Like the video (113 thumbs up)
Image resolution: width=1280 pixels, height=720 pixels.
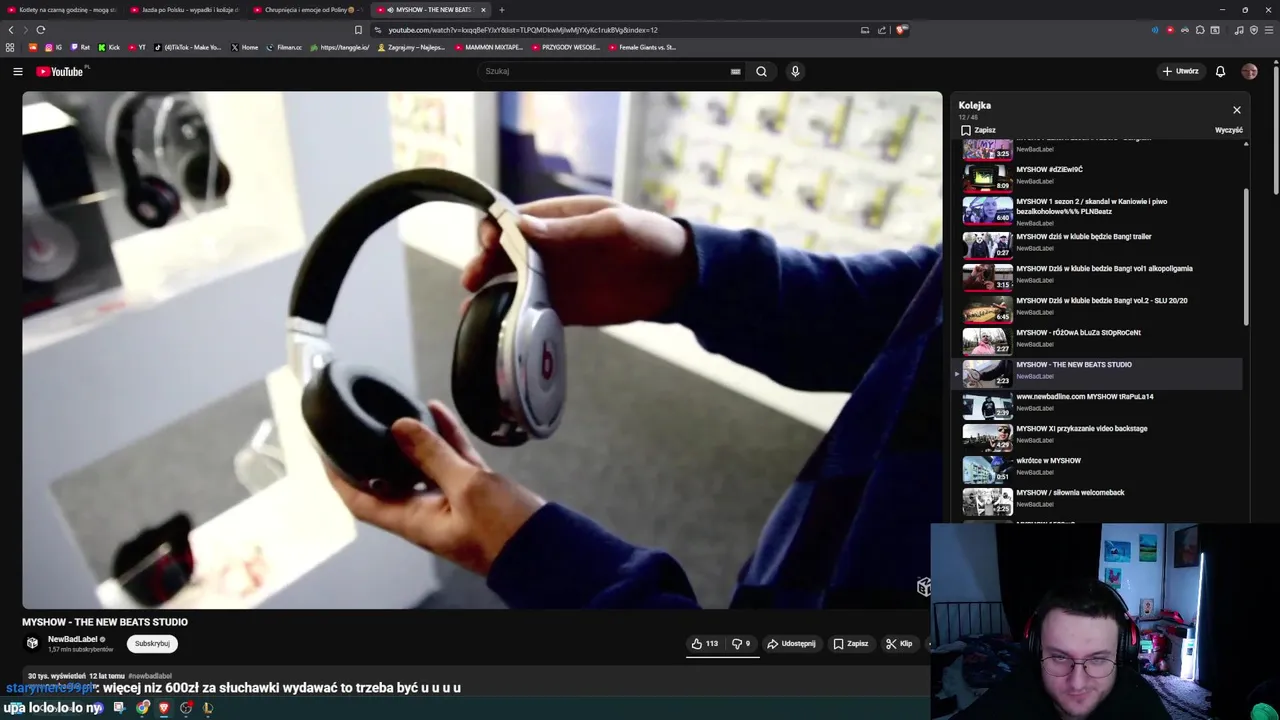coord(704,643)
